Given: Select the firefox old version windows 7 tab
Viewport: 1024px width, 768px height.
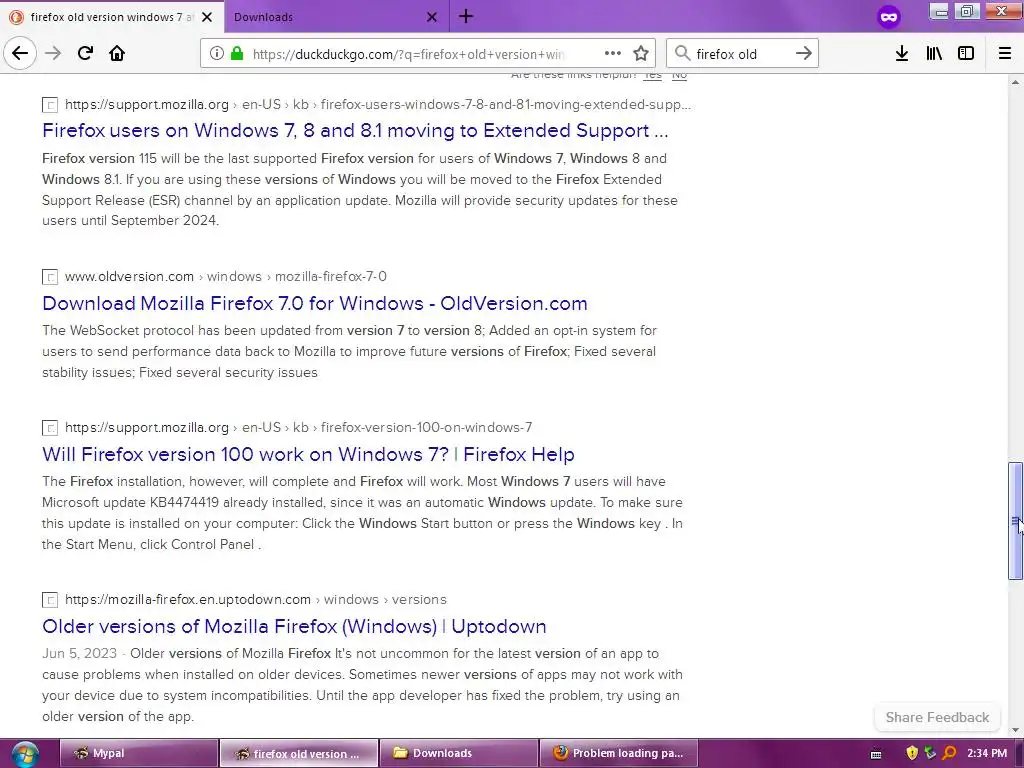Looking at the screenshot, I should (x=111, y=17).
